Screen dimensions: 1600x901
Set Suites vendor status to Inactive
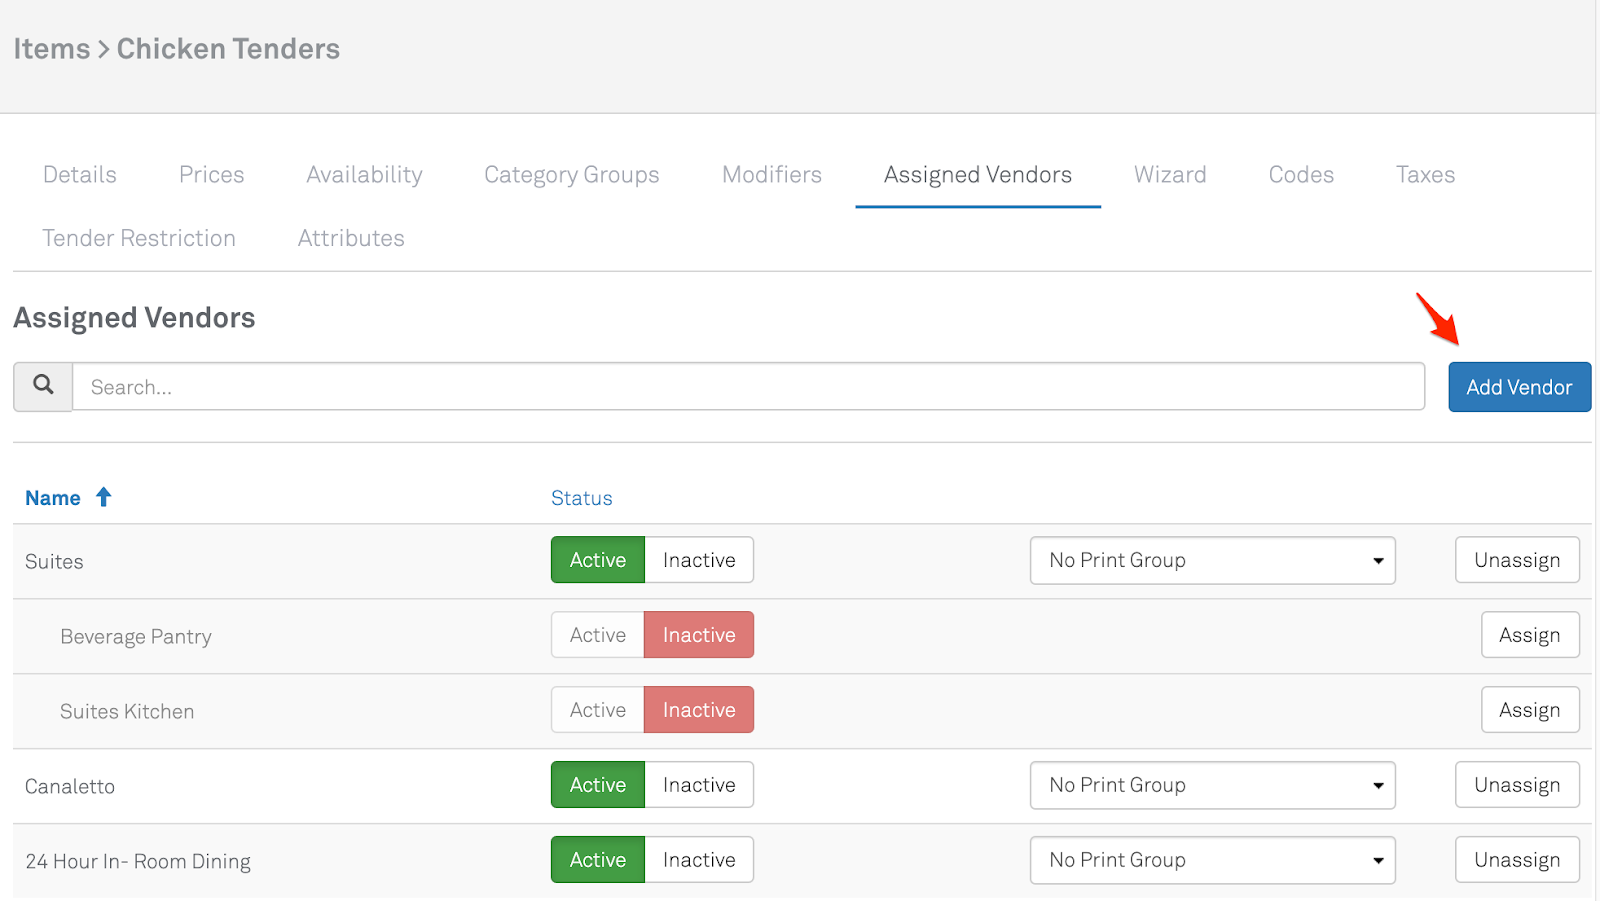[698, 560]
